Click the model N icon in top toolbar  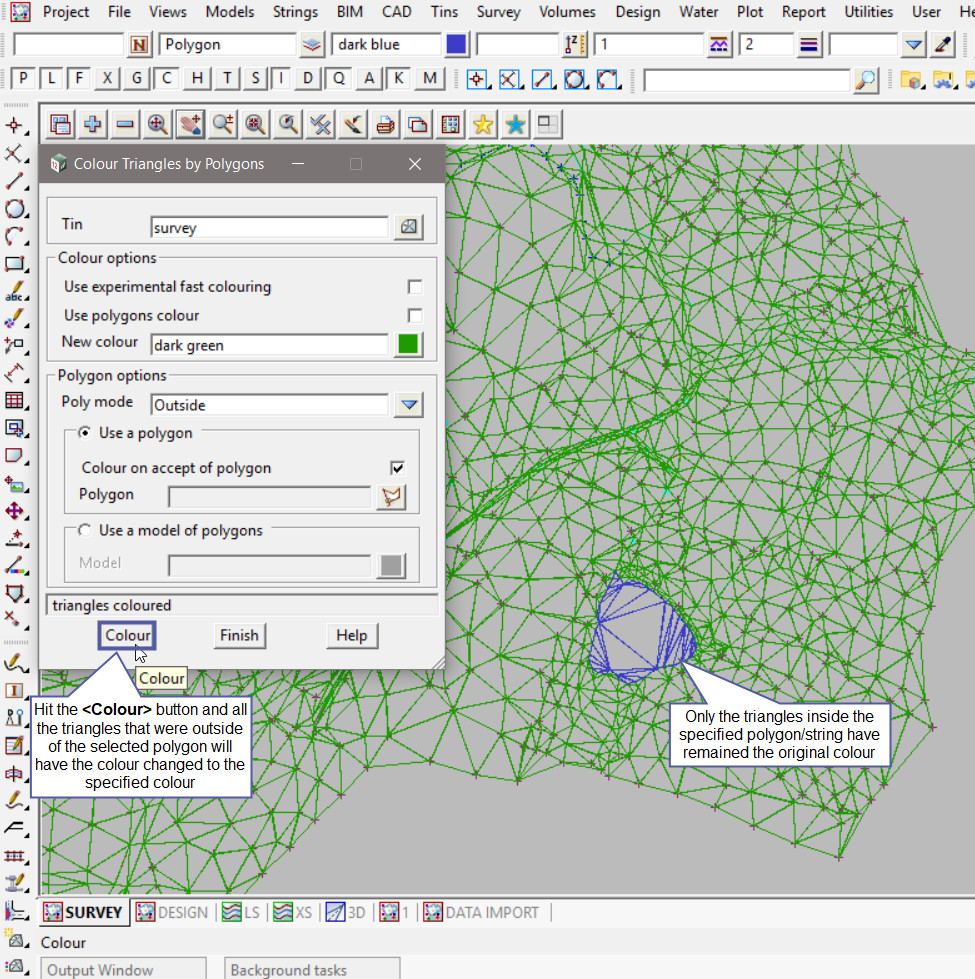pyautogui.click(x=139, y=45)
